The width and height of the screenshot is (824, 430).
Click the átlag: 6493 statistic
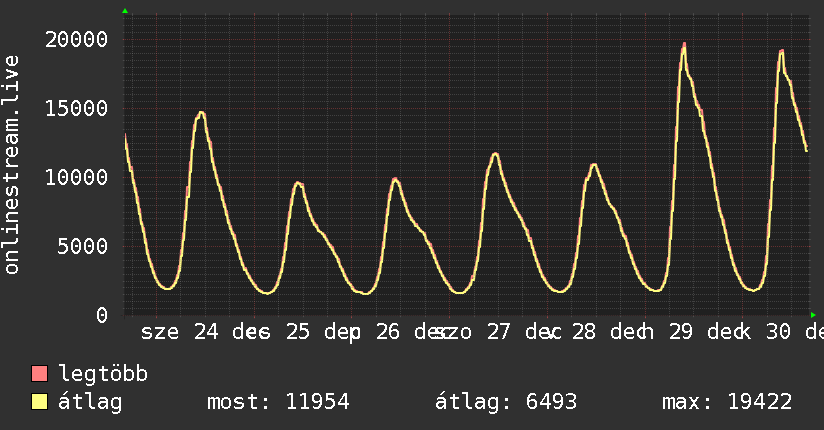coord(506,402)
